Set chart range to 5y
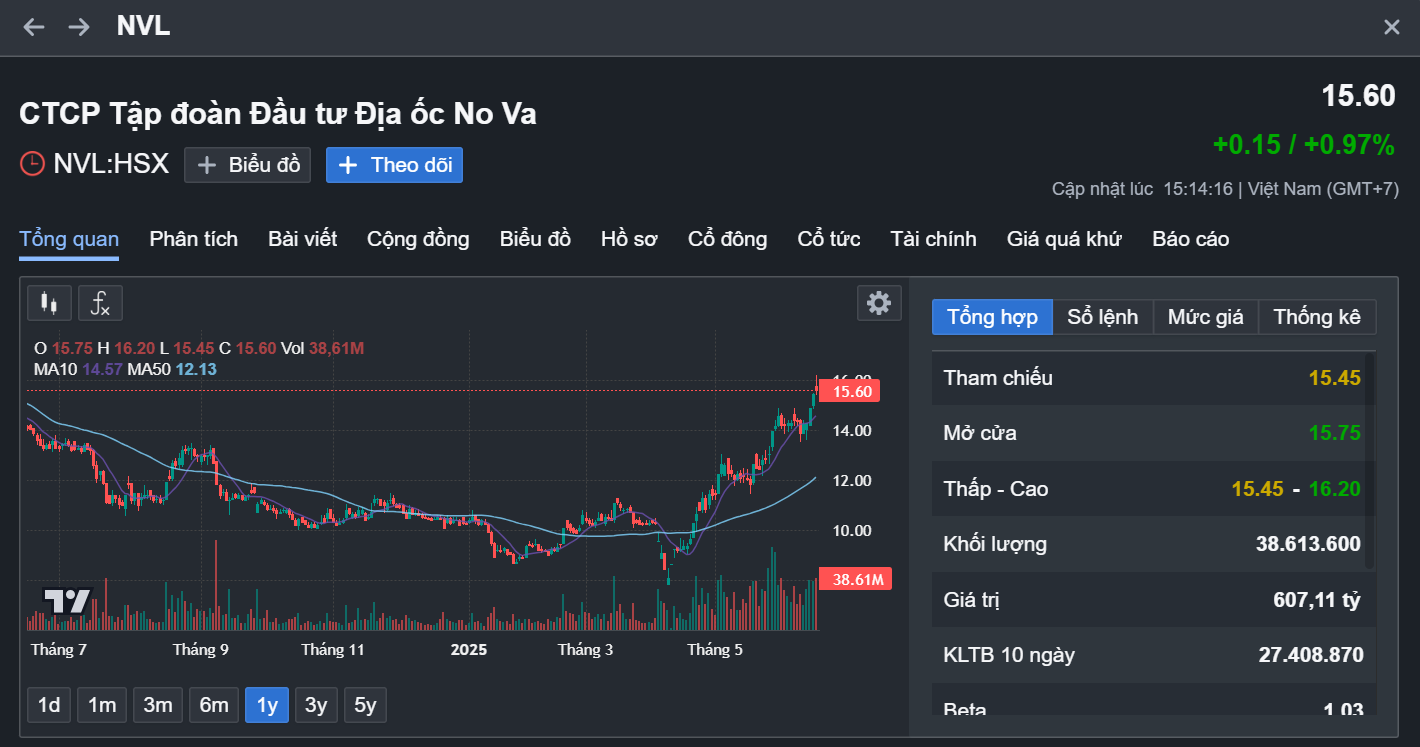1420x747 pixels. point(365,705)
